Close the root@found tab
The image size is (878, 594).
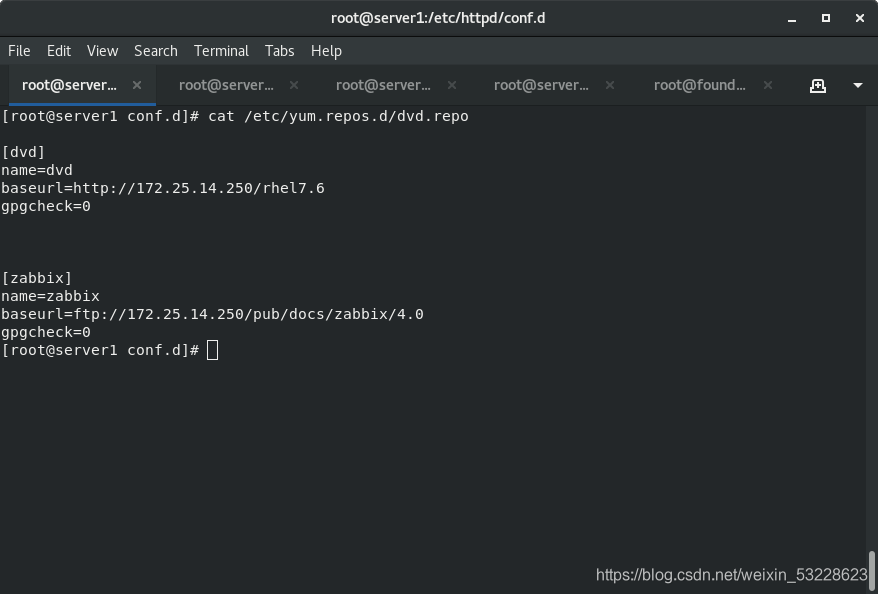click(768, 85)
